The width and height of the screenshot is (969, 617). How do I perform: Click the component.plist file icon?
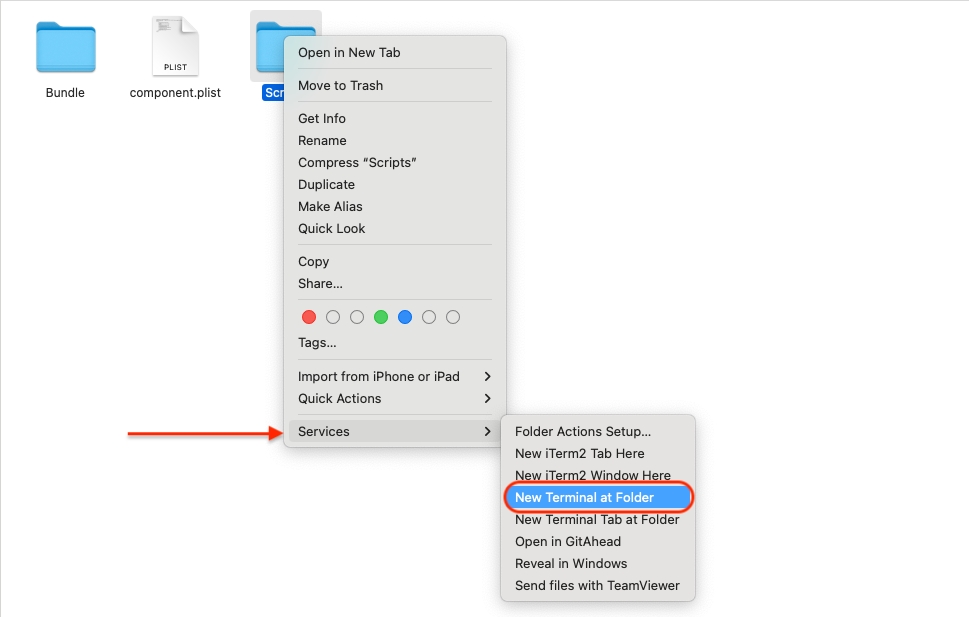[x=175, y=48]
